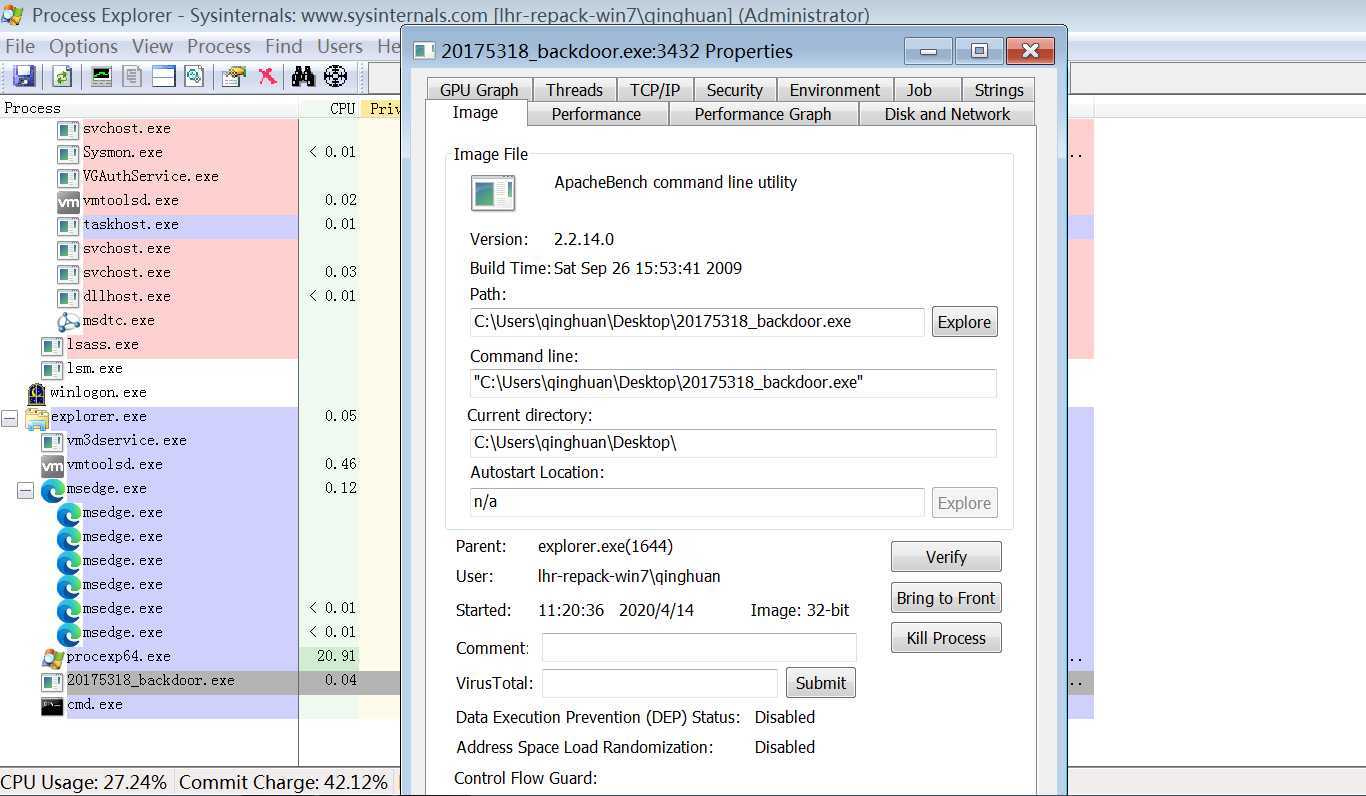Click the red X Kill Process icon
The width and height of the screenshot is (1366, 796).
click(x=267, y=76)
